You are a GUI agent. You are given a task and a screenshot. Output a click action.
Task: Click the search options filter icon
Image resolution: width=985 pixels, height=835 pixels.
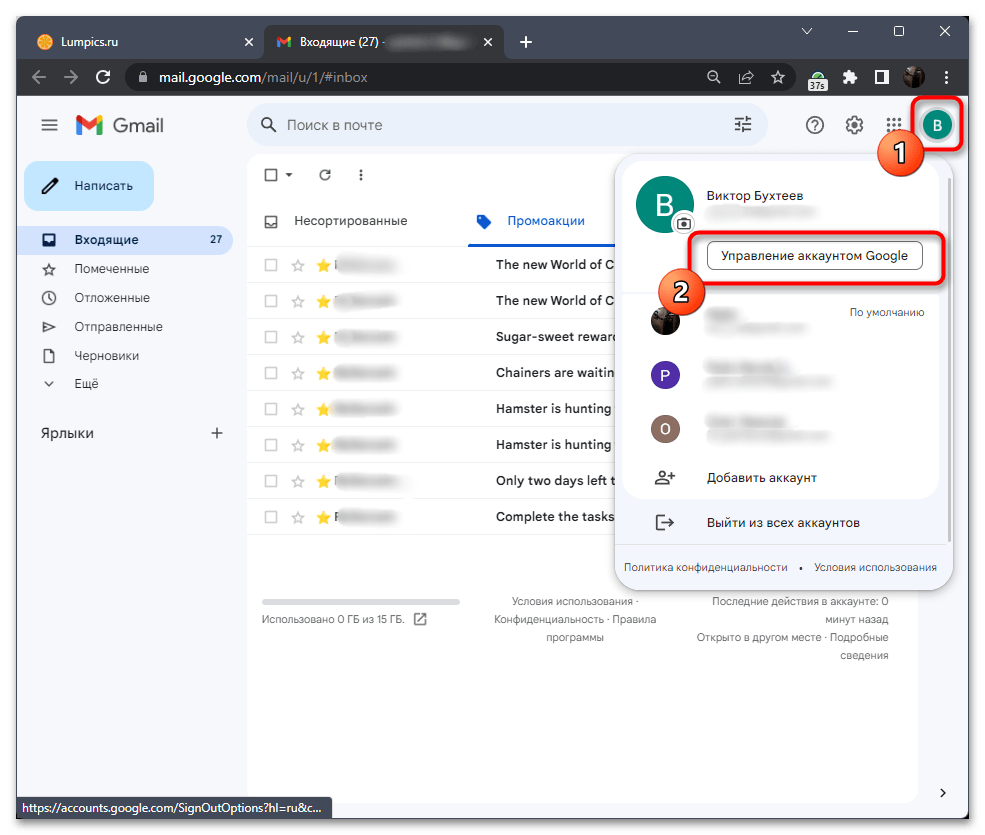(x=742, y=125)
